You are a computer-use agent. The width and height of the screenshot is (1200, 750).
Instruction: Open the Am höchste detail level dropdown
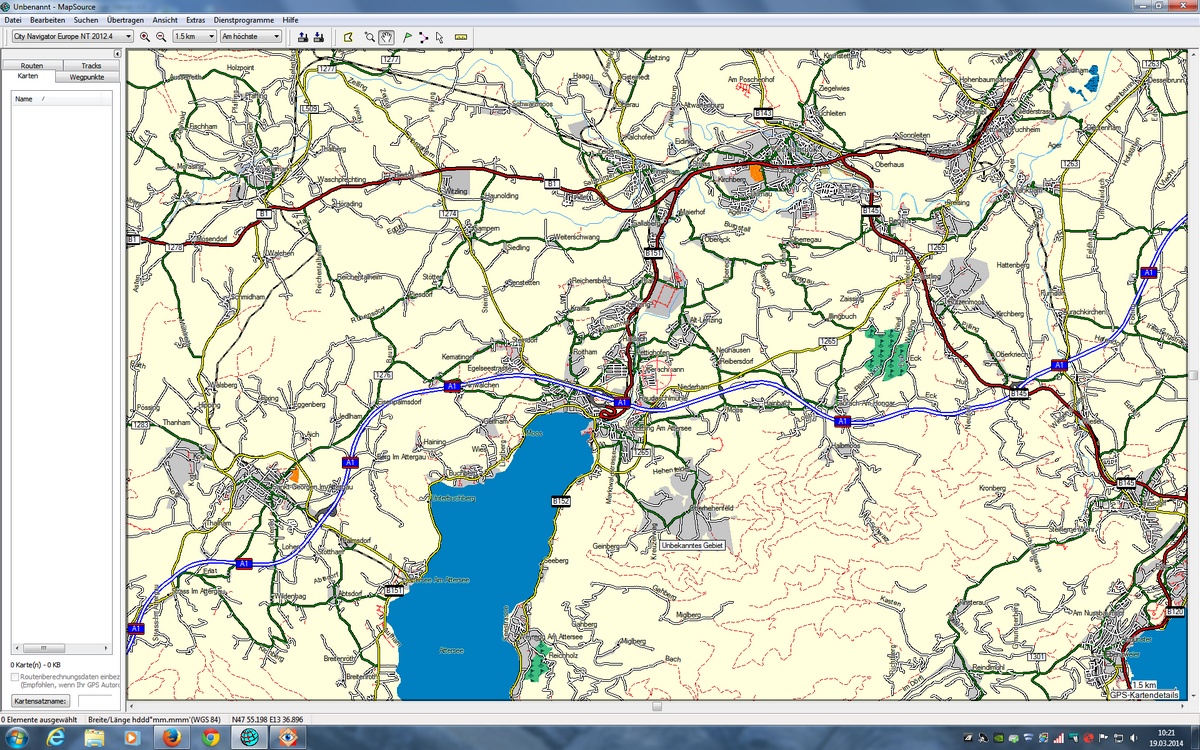tap(276, 36)
